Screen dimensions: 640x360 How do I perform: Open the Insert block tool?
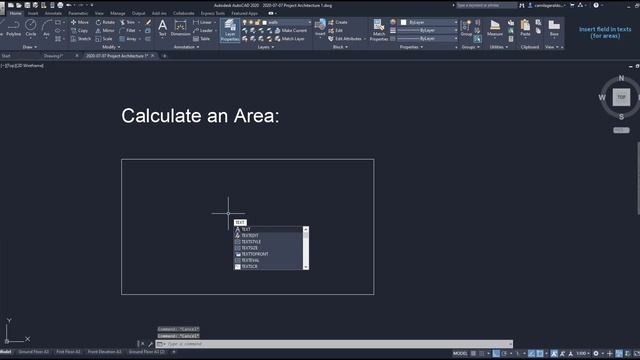(320, 28)
